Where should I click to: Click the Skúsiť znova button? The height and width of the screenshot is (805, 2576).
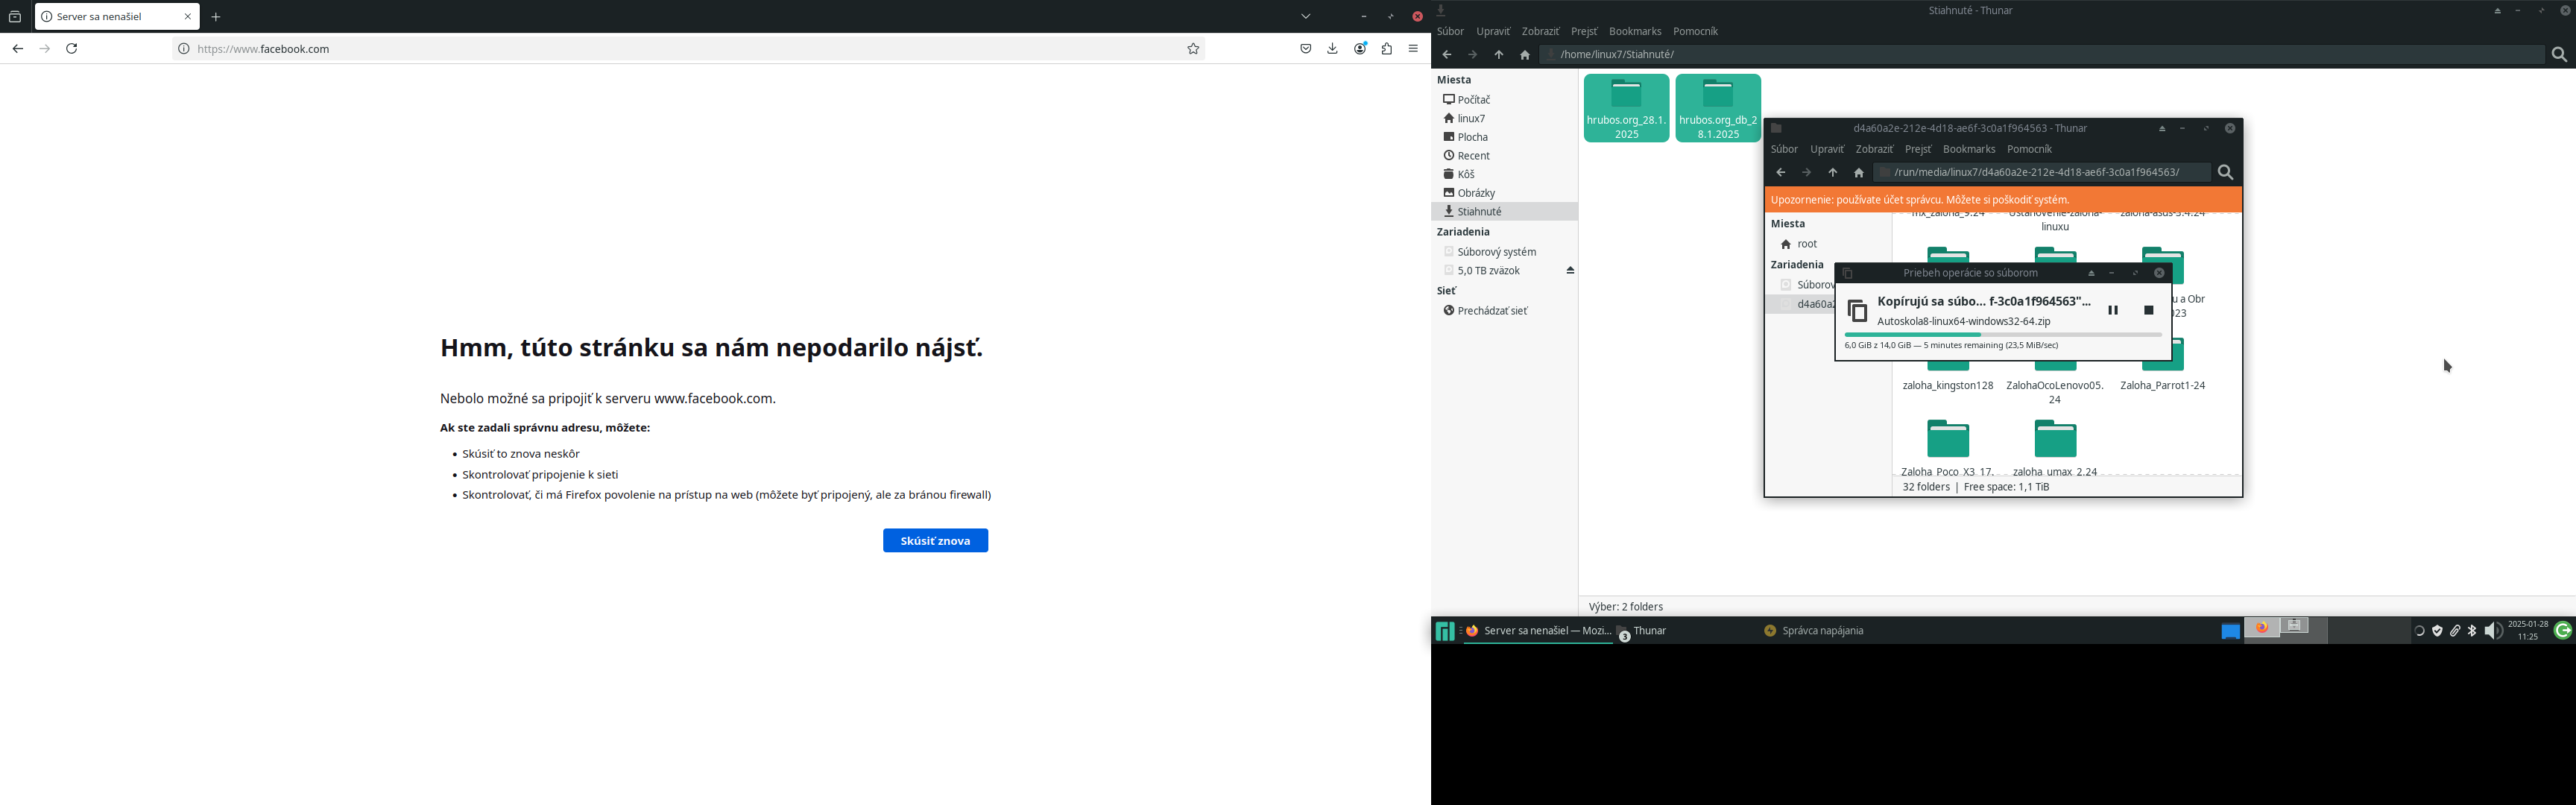click(x=935, y=541)
